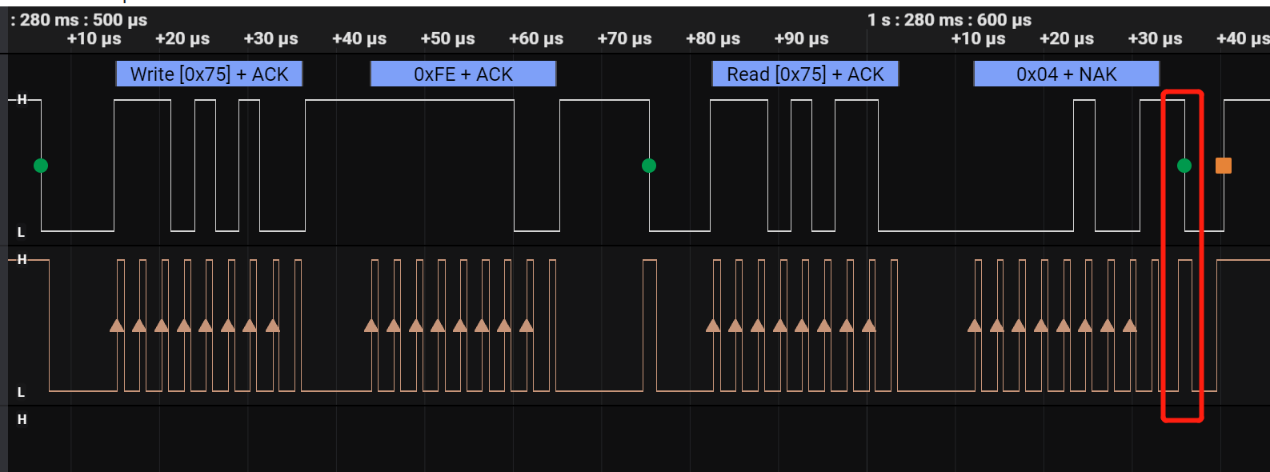The image size is (1270, 472).
Task: Click the orange square stop condition marker
Action: click(x=1223, y=166)
